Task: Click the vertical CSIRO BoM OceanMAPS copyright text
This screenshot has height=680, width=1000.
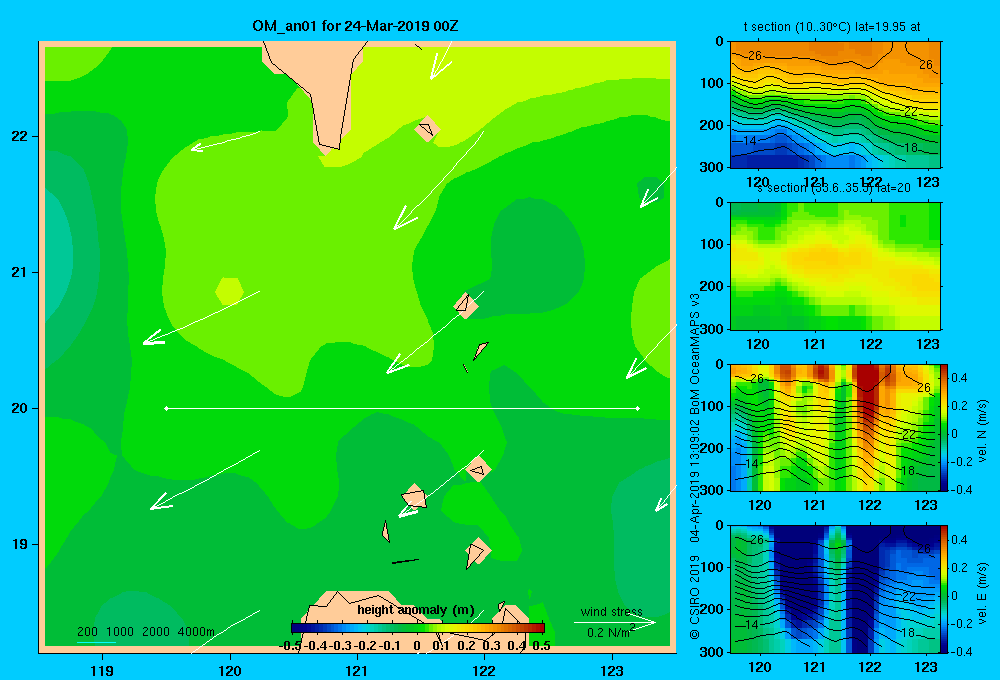Action: click(x=695, y=466)
